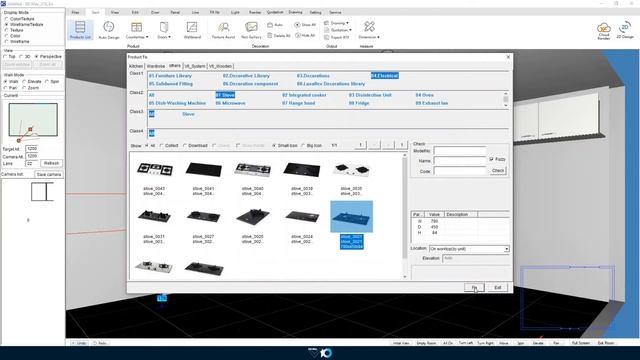Select the stove_0025 thumbnail
Image resolution: width=640 pixels, height=360 pixels.
click(253, 216)
